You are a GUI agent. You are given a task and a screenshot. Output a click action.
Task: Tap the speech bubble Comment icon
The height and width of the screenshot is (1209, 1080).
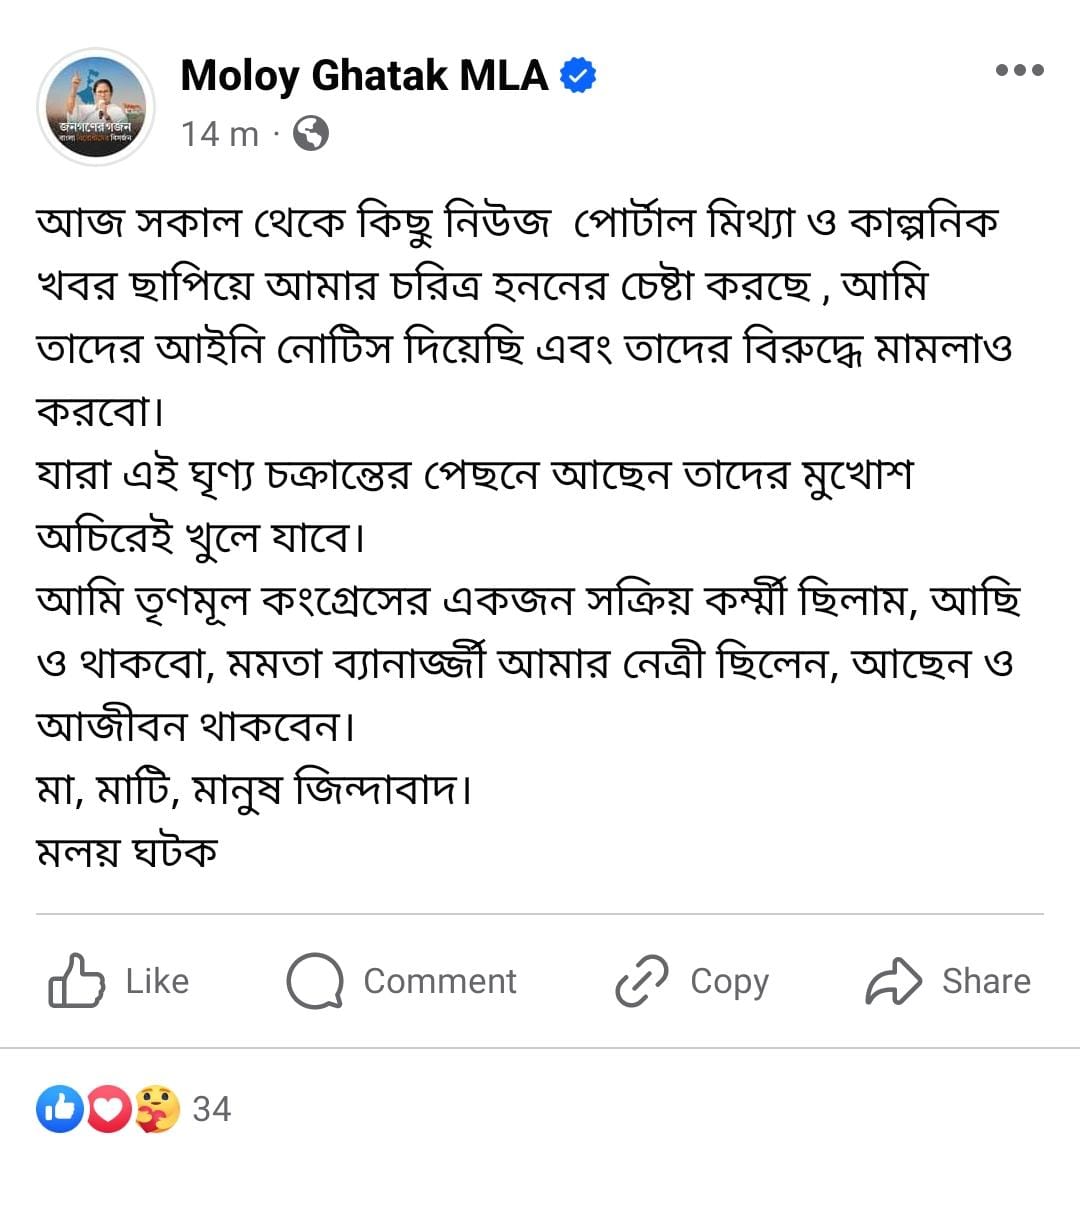point(314,981)
